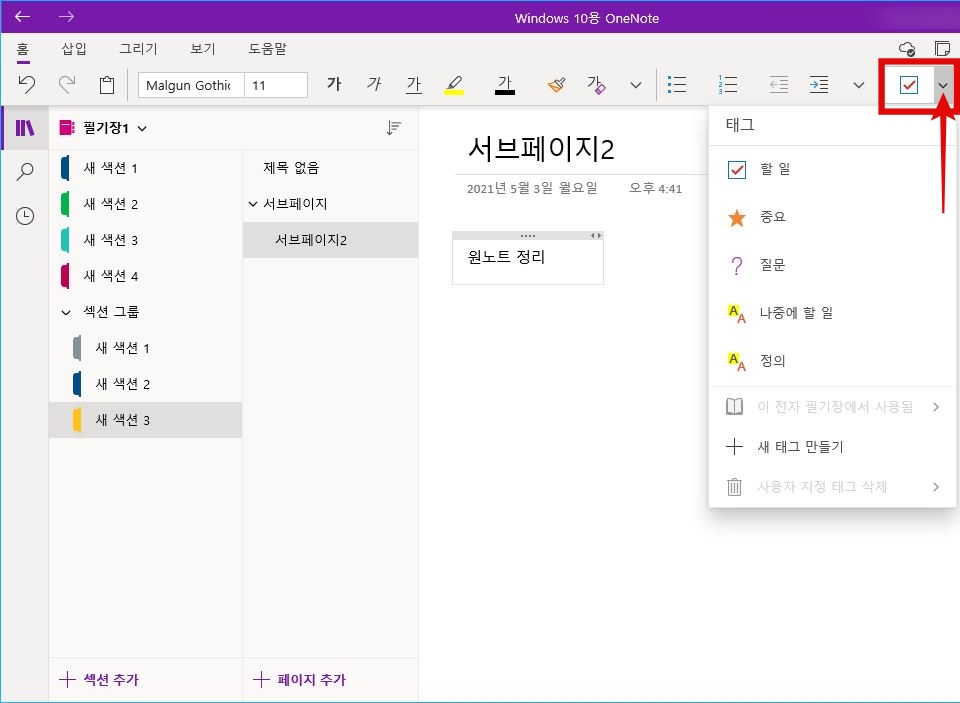The width and height of the screenshot is (960, 703).
Task: Switch to the 삽입 tab
Action: tap(74, 48)
